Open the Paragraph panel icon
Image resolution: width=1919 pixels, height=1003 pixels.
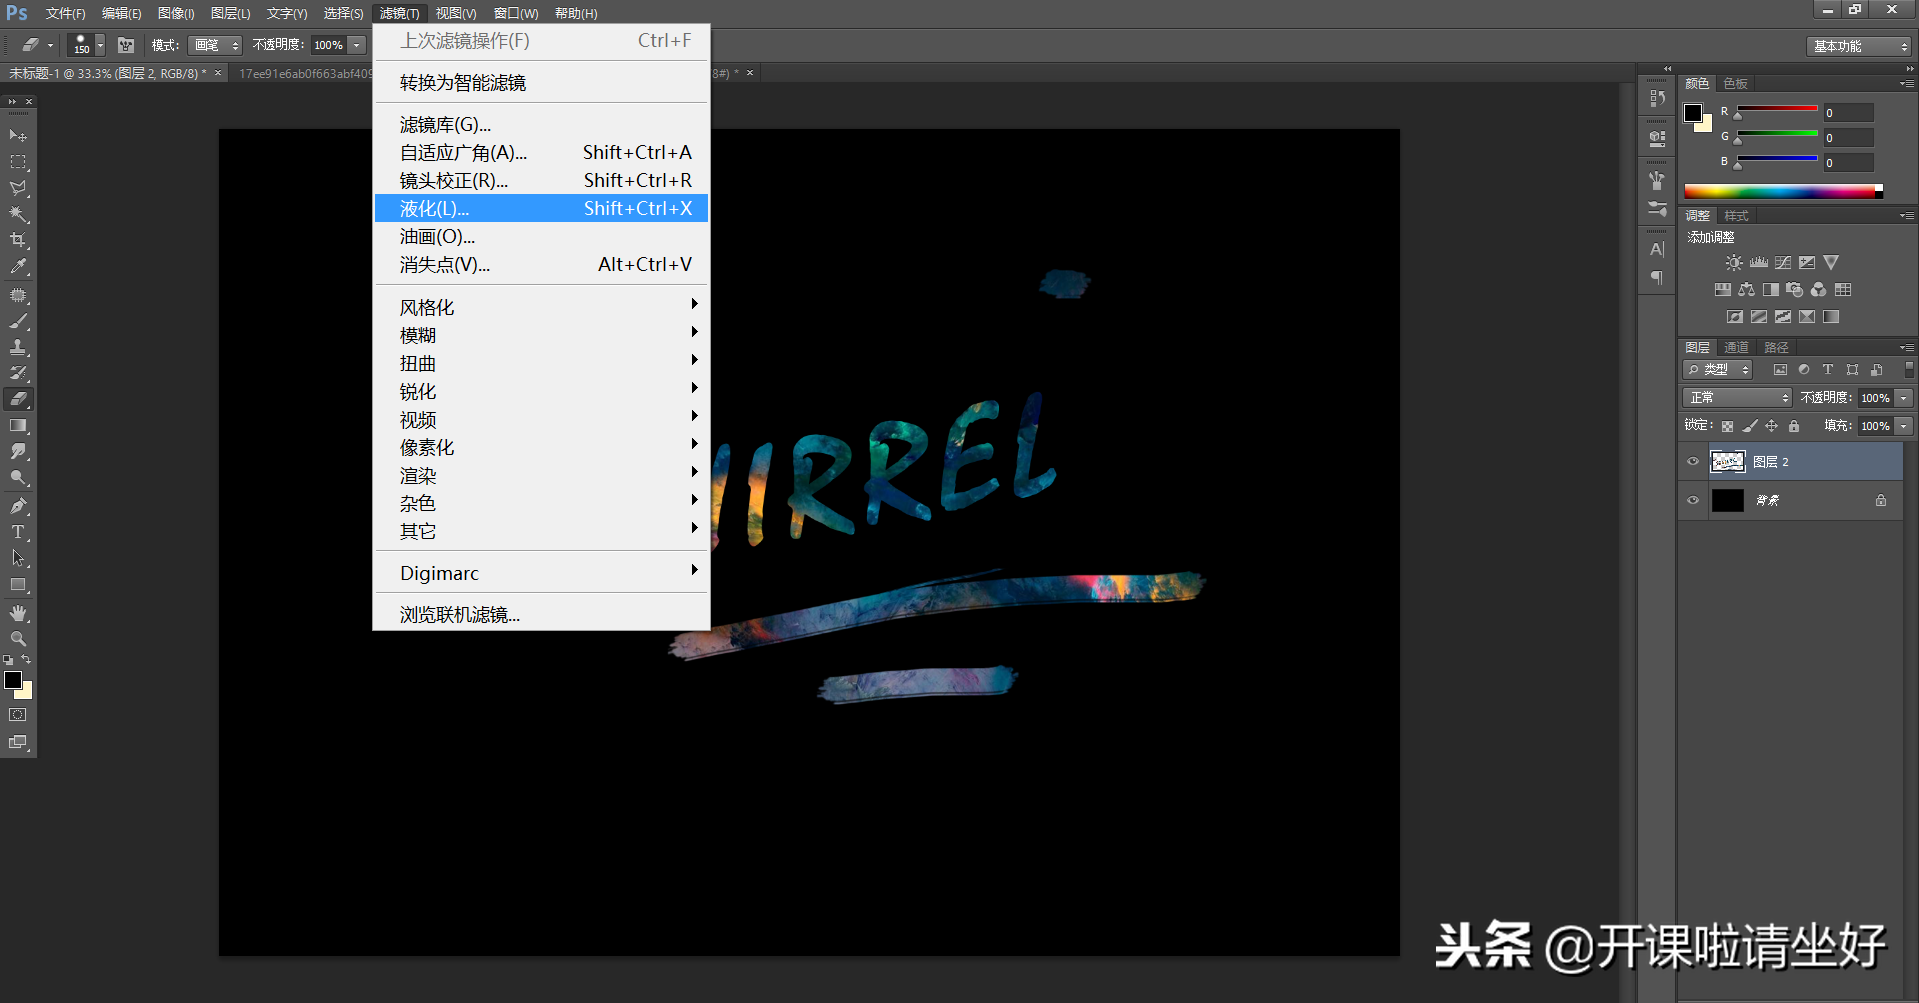click(1657, 277)
